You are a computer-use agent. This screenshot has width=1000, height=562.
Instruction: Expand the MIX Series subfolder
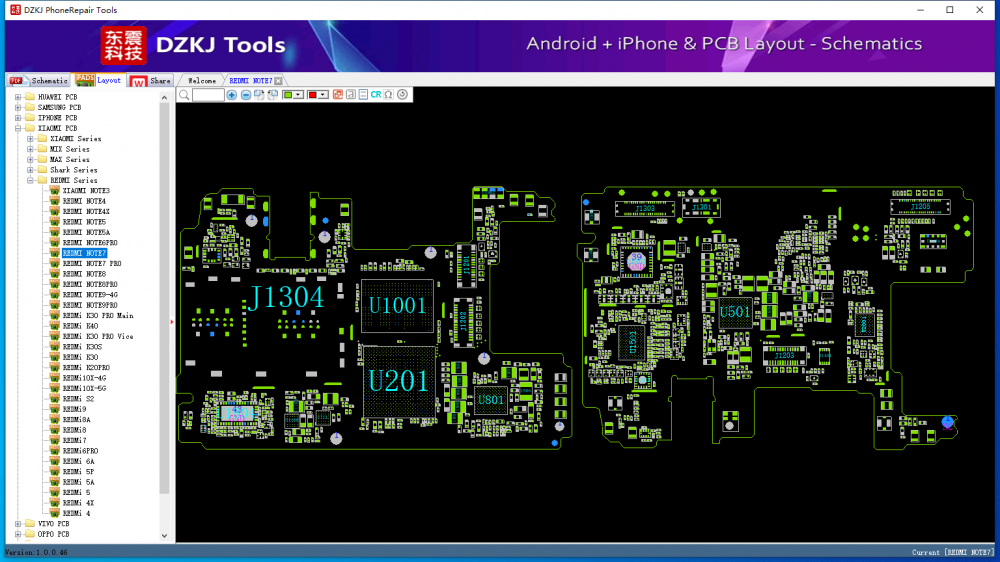tap(30, 149)
